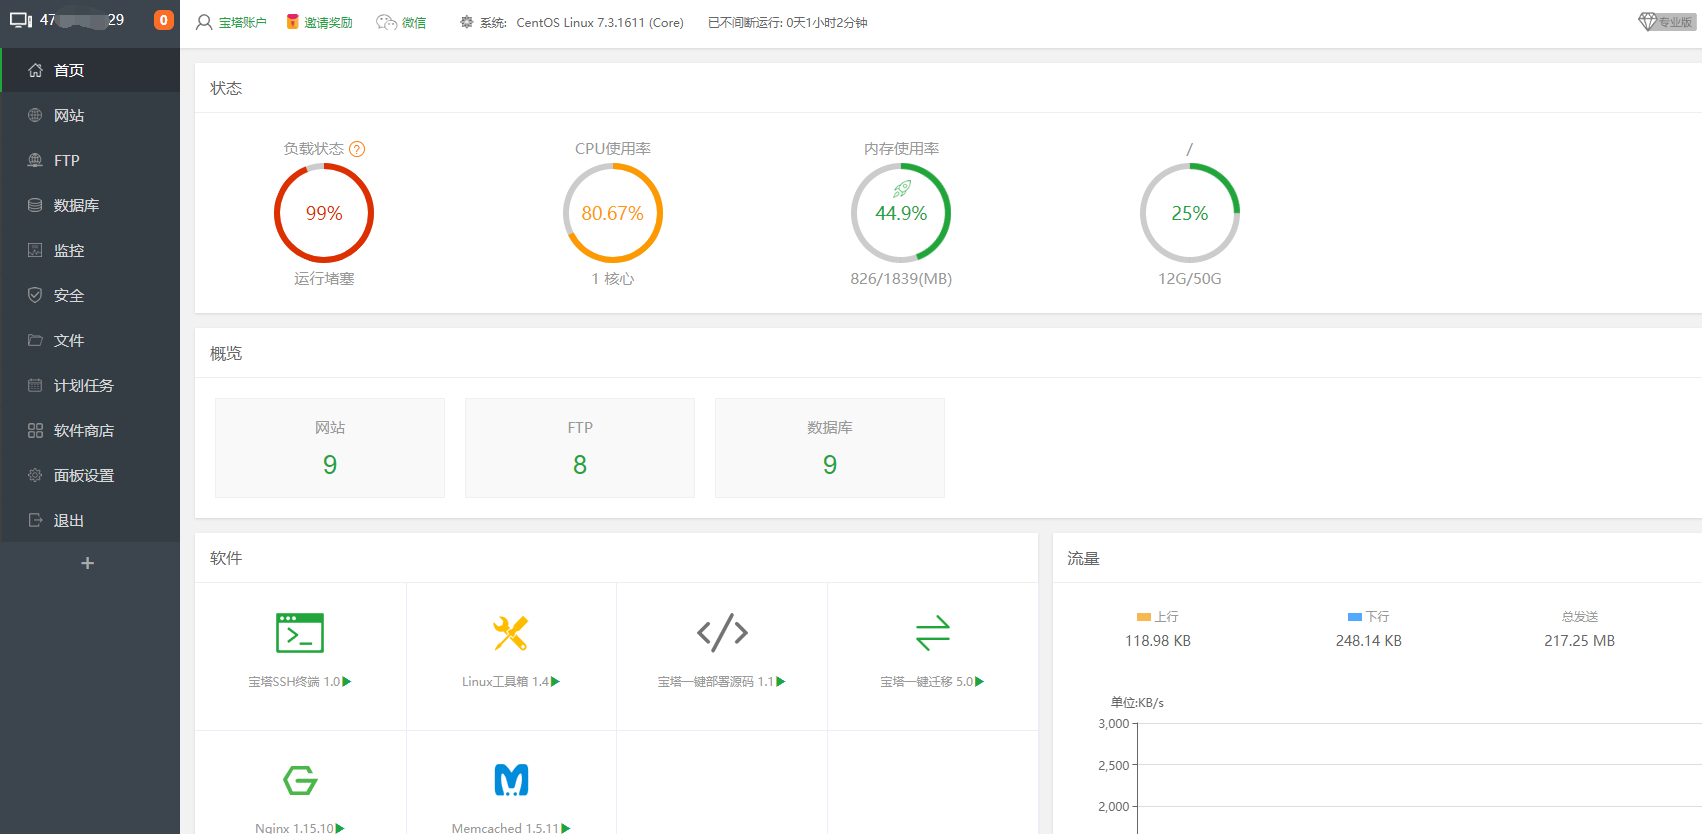Click the system gear icon in header
This screenshot has width=1702, height=834.
click(466, 22)
